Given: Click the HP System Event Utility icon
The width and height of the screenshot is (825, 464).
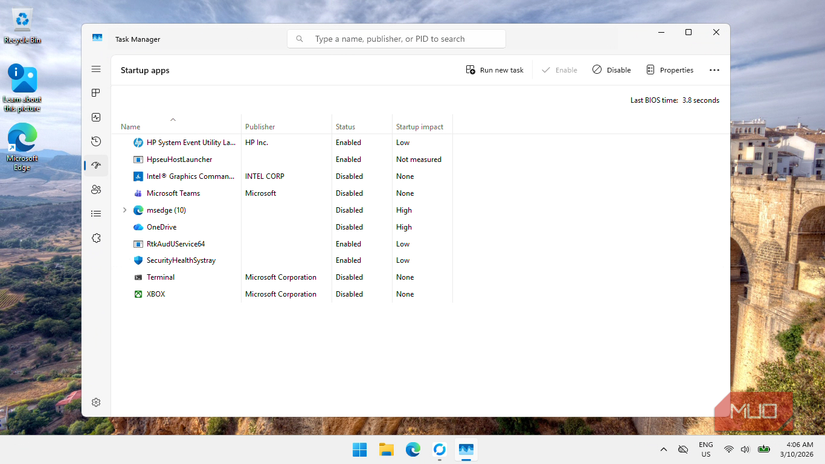Looking at the screenshot, I should [x=138, y=143].
